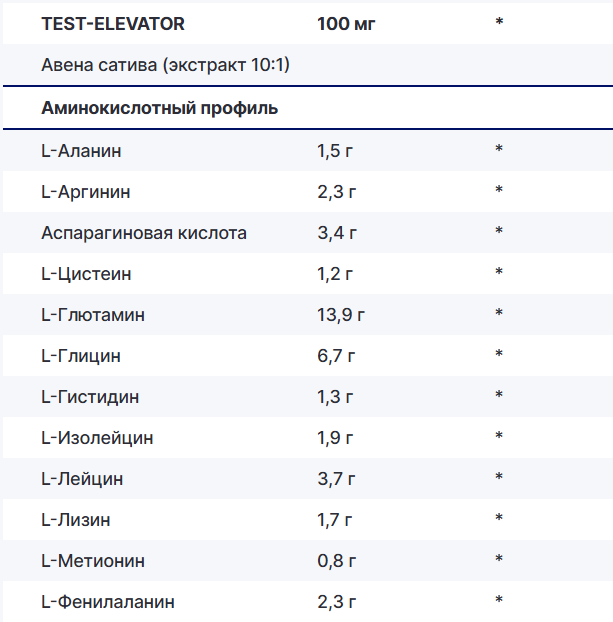Image resolution: width=613 pixels, height=622 pixels.
Task: Click the L-Цистеин label
Action: [x=86, y=274]
